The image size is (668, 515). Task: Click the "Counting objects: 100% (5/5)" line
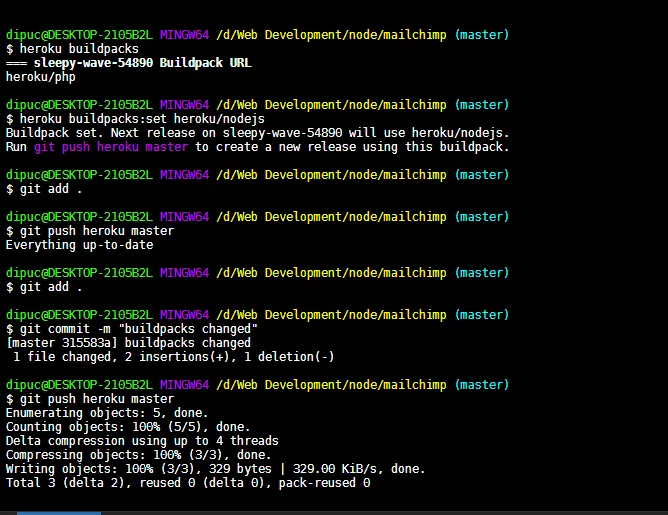tap(128, 427)
